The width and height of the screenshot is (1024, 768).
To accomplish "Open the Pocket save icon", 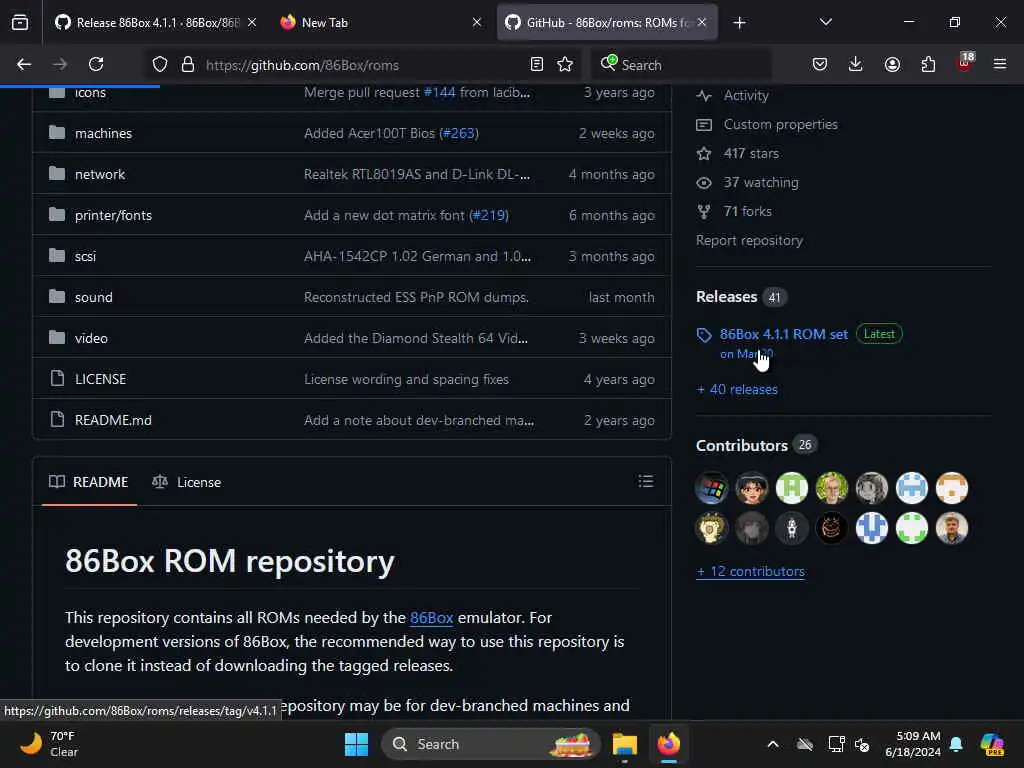I will [x=820, y=64].
